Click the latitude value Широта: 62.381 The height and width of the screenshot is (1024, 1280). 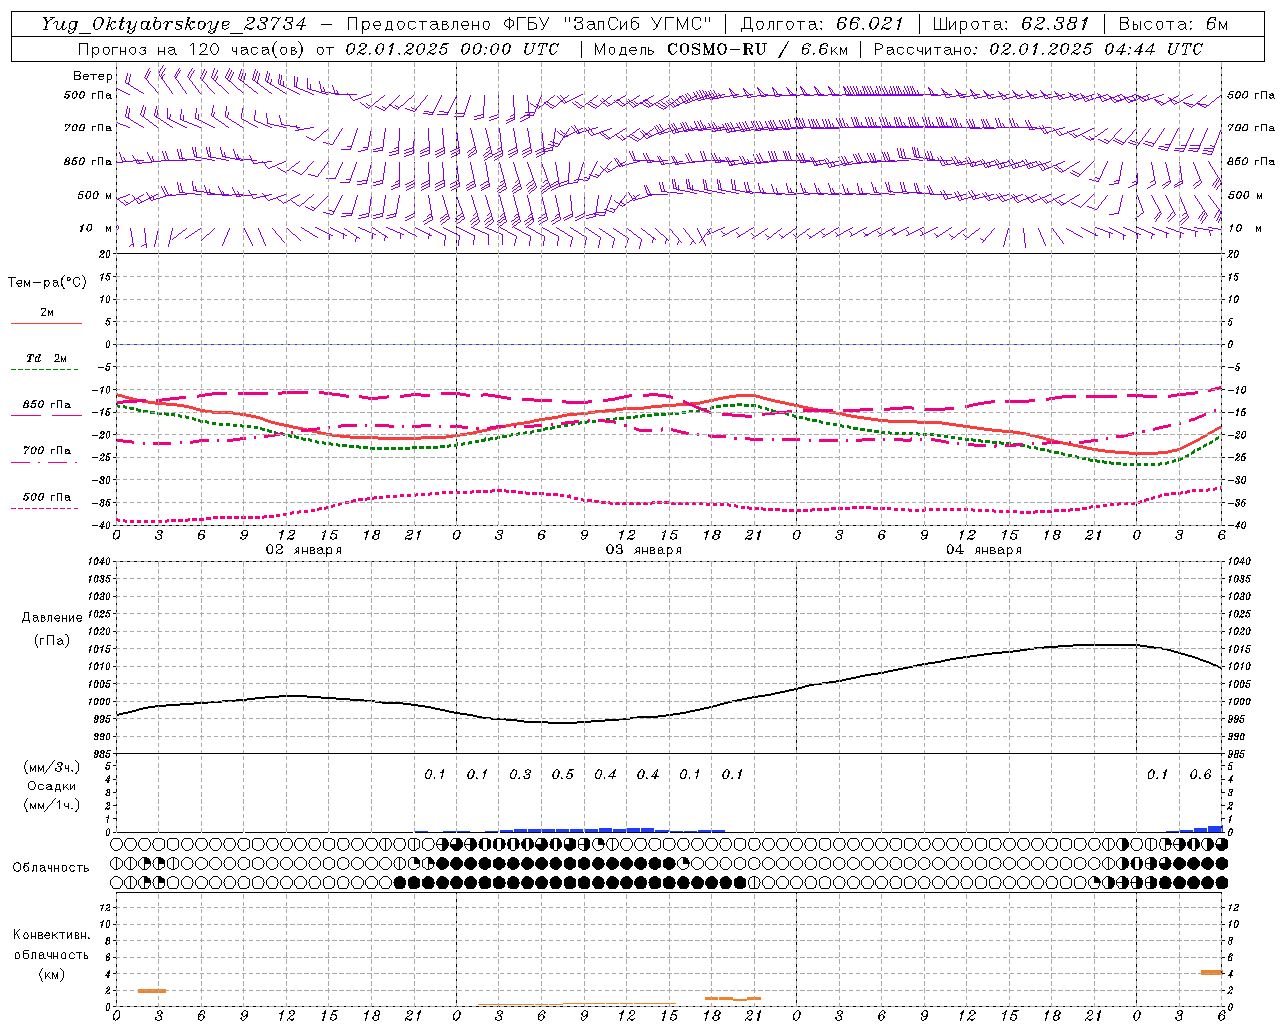click(x=1011, y=24)
